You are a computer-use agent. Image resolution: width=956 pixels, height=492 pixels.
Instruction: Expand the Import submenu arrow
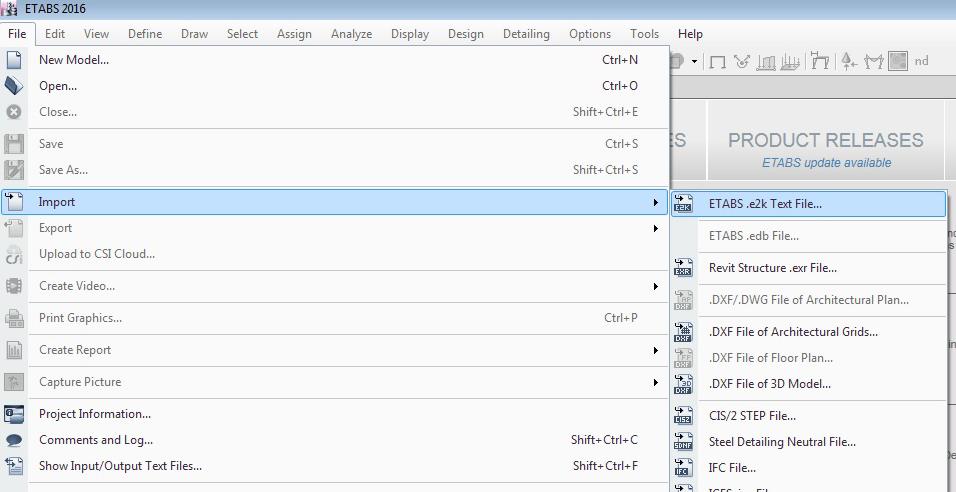pos(656,202)
